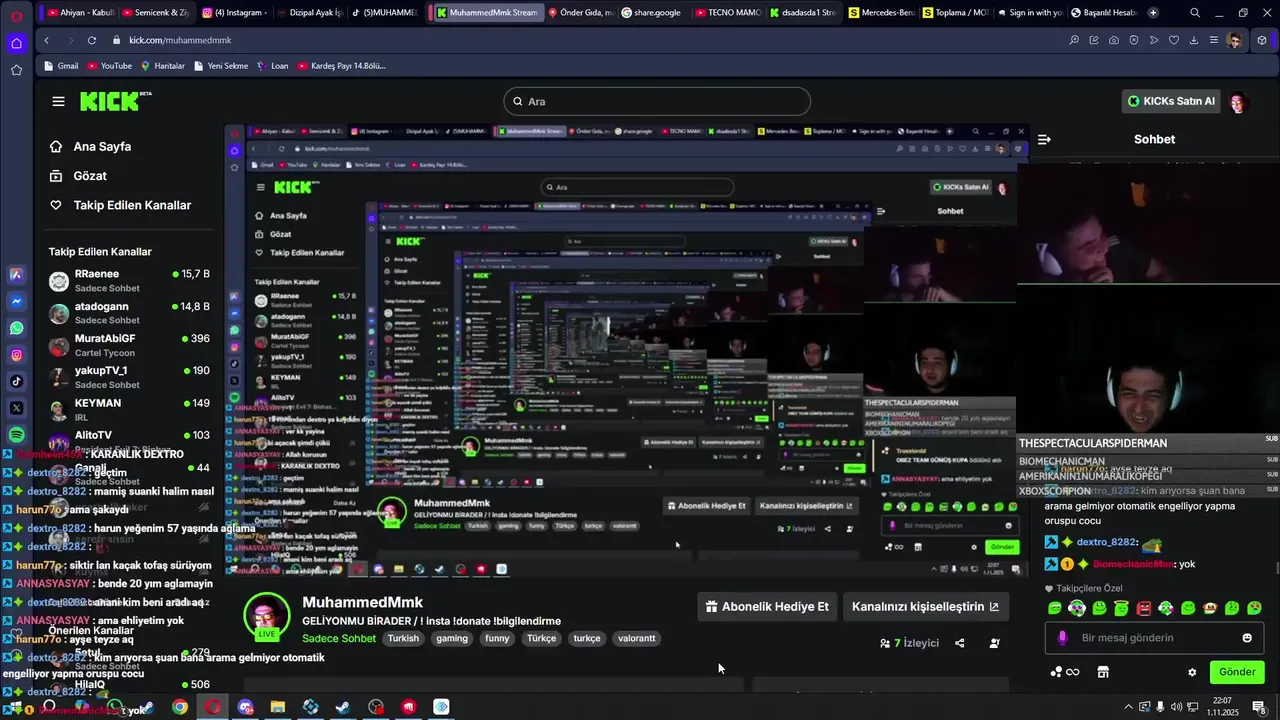Screen dimensions: 1280x720
Task: Reload the page
Action: coord(91,40)
